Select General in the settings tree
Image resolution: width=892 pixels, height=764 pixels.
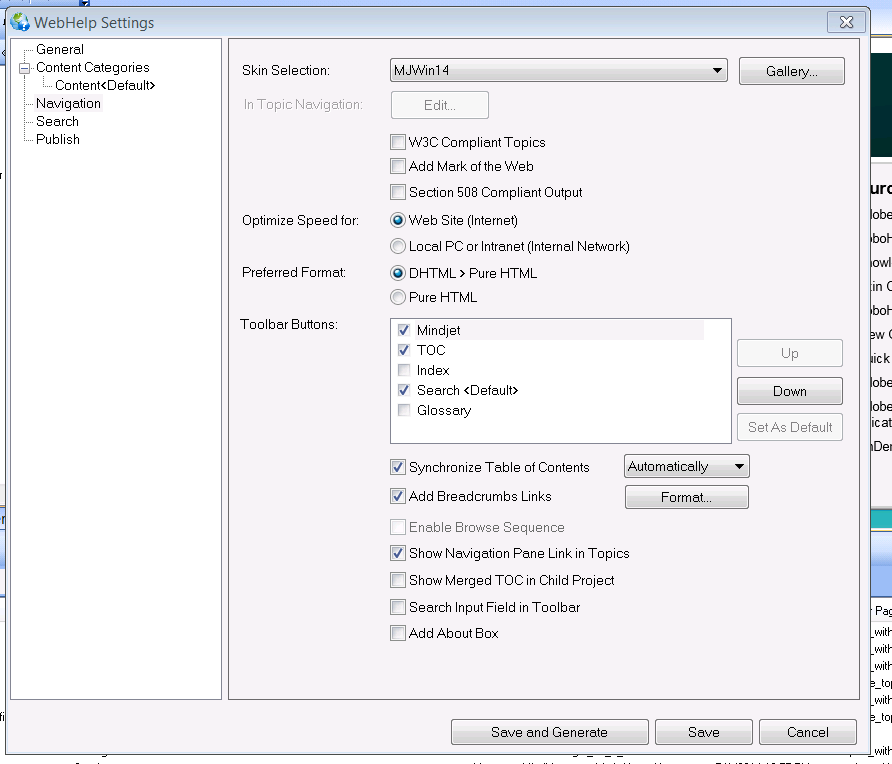[60, 49]
